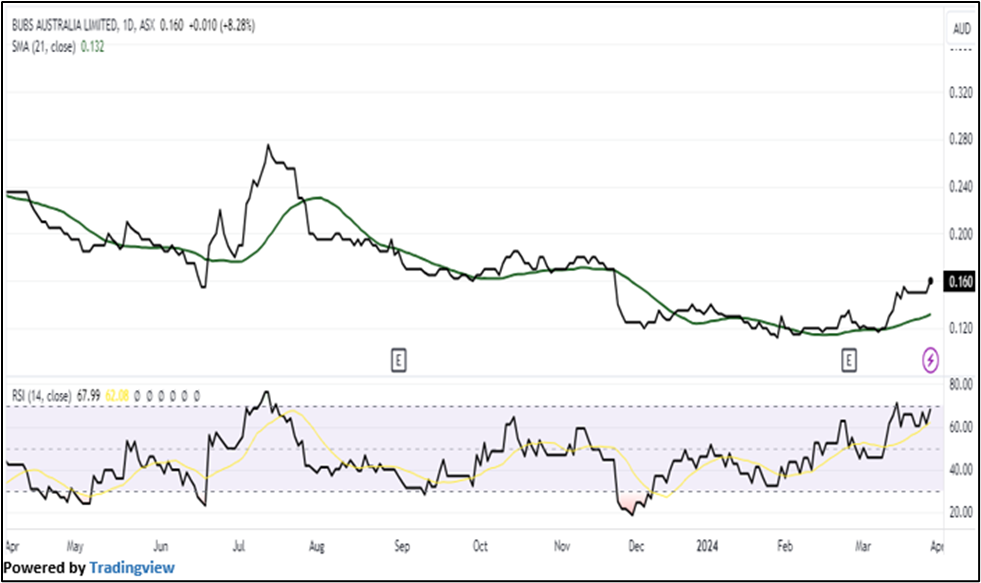Click the price change +0.010 (+8.28%) text

[221, 26]
